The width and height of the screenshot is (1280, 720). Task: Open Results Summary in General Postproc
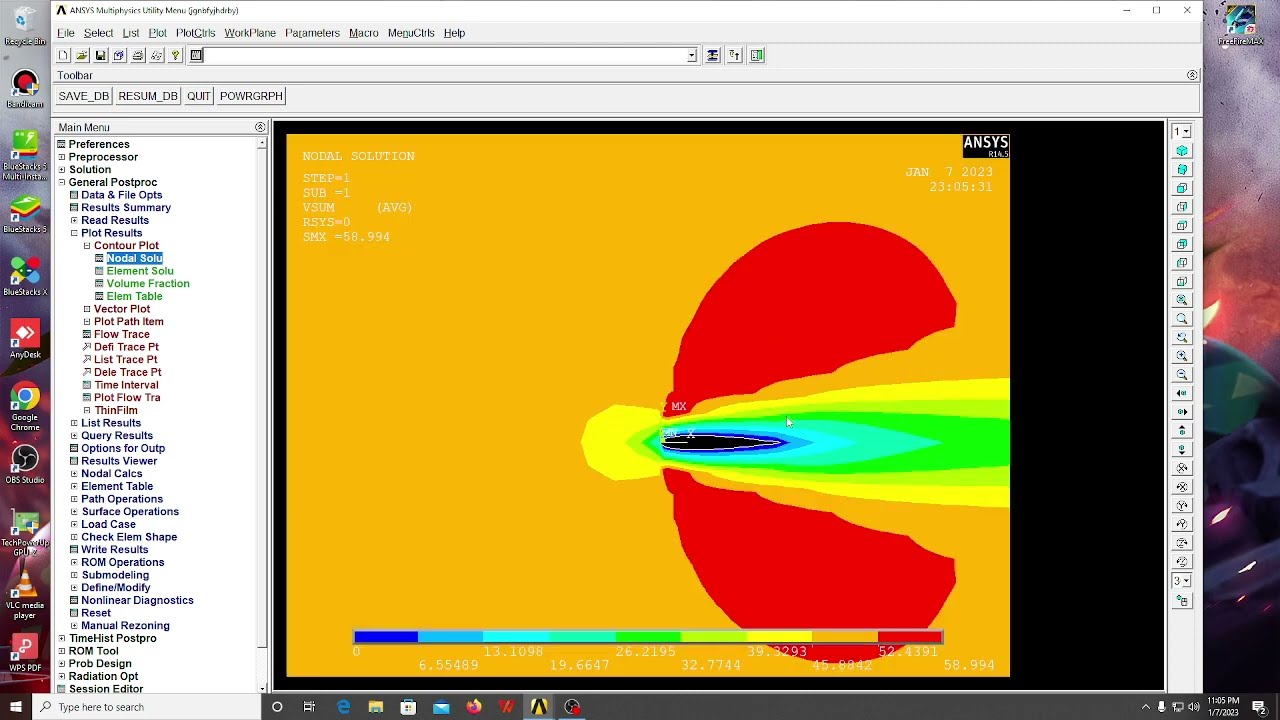click(126, 208)
